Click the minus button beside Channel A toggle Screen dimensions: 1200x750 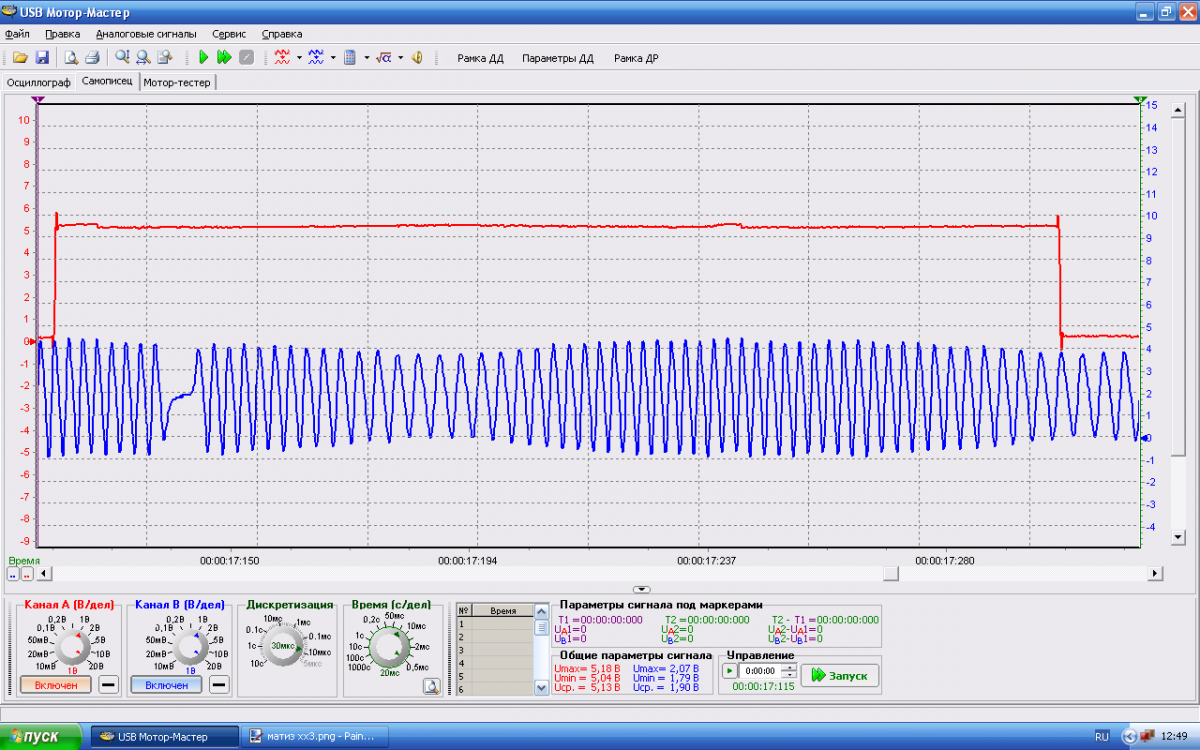[x=107, y=685]
